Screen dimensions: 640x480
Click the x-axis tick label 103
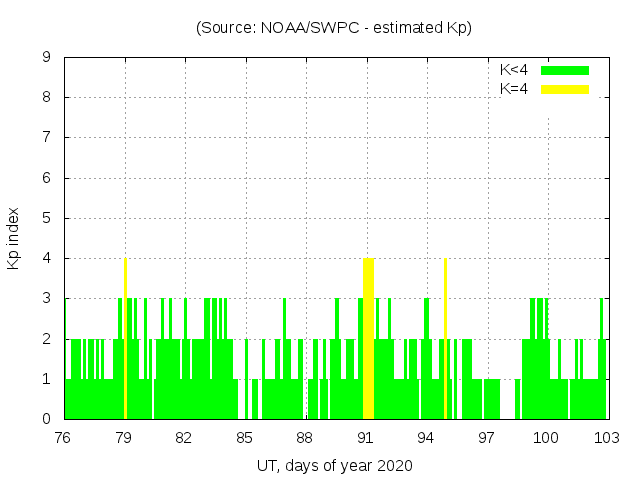[606, 438]
